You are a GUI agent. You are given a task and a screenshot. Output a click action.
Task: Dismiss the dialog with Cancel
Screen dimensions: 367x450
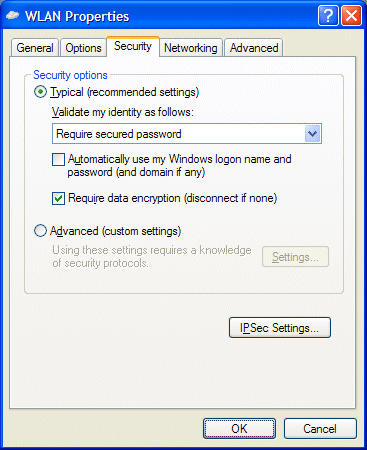tap(320, 429)
